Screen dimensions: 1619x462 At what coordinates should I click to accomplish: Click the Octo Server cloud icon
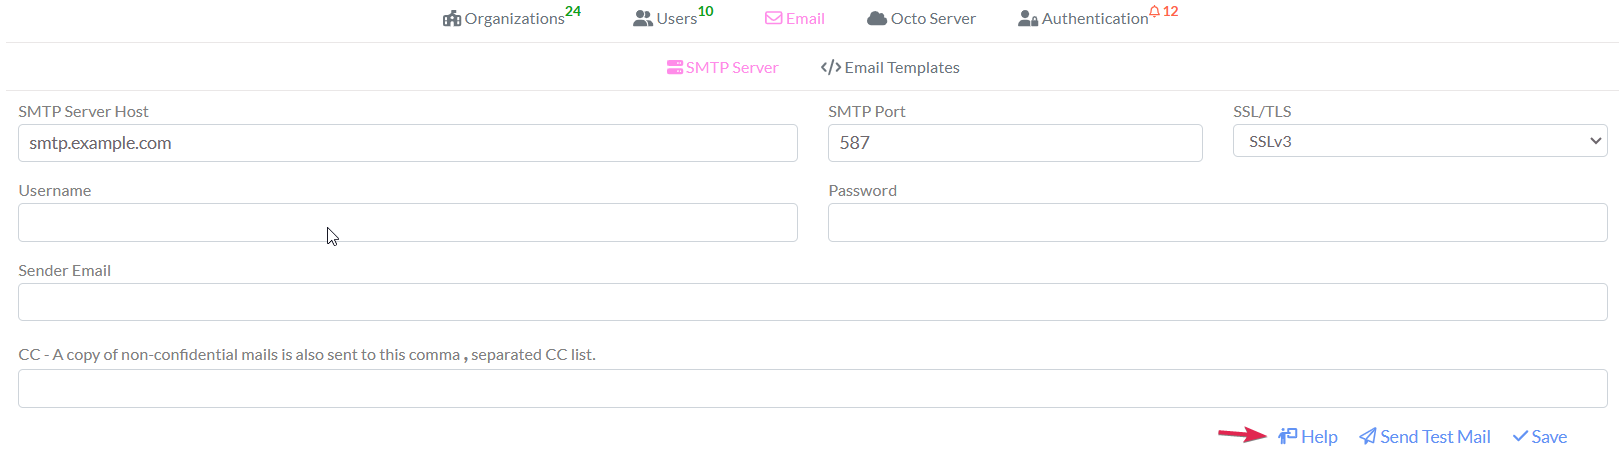tap(877, 19)
